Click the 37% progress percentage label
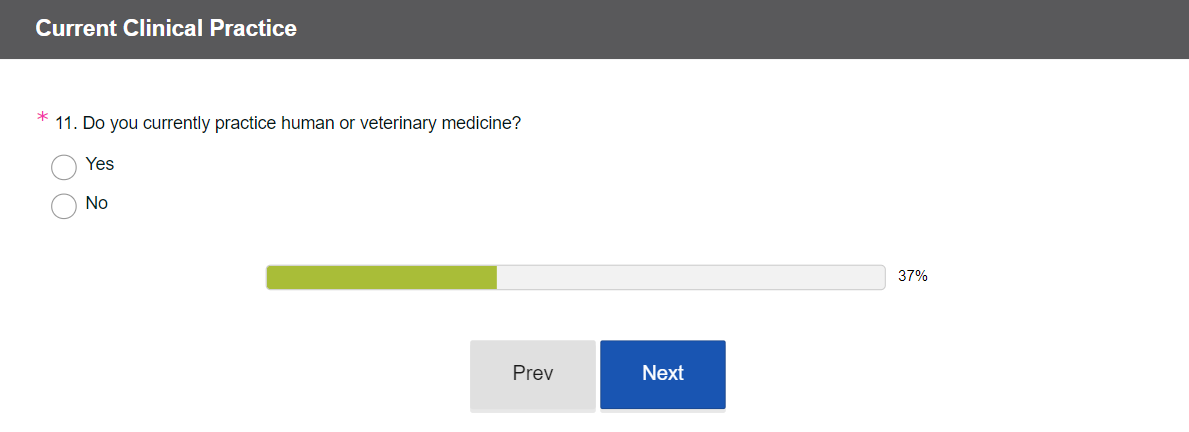Image resolution: width=1189 pixels, height=432 pixels. [912, 277]
